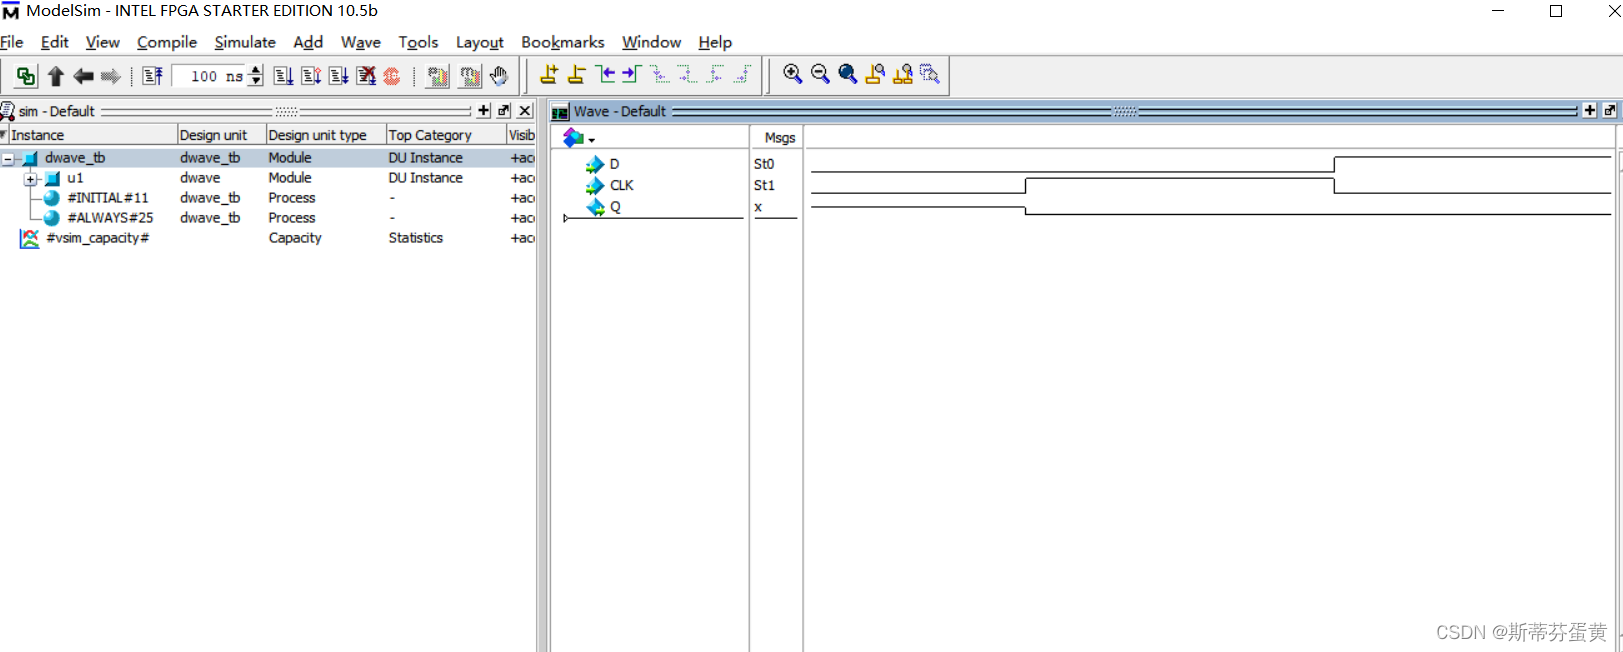Click the first performance profiling toolbar icon

[x=438, y=76]
